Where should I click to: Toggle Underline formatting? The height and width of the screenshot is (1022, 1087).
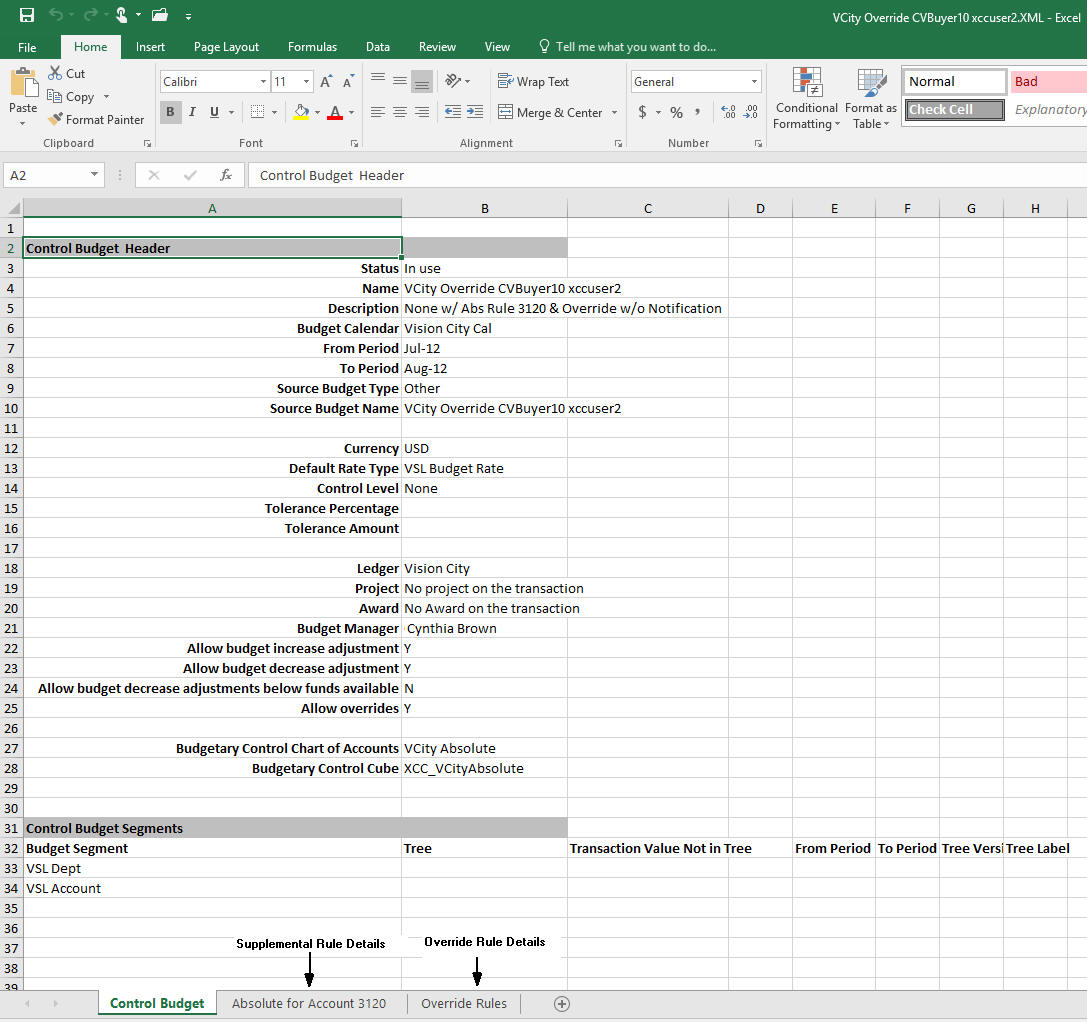(x=214, y=112)
